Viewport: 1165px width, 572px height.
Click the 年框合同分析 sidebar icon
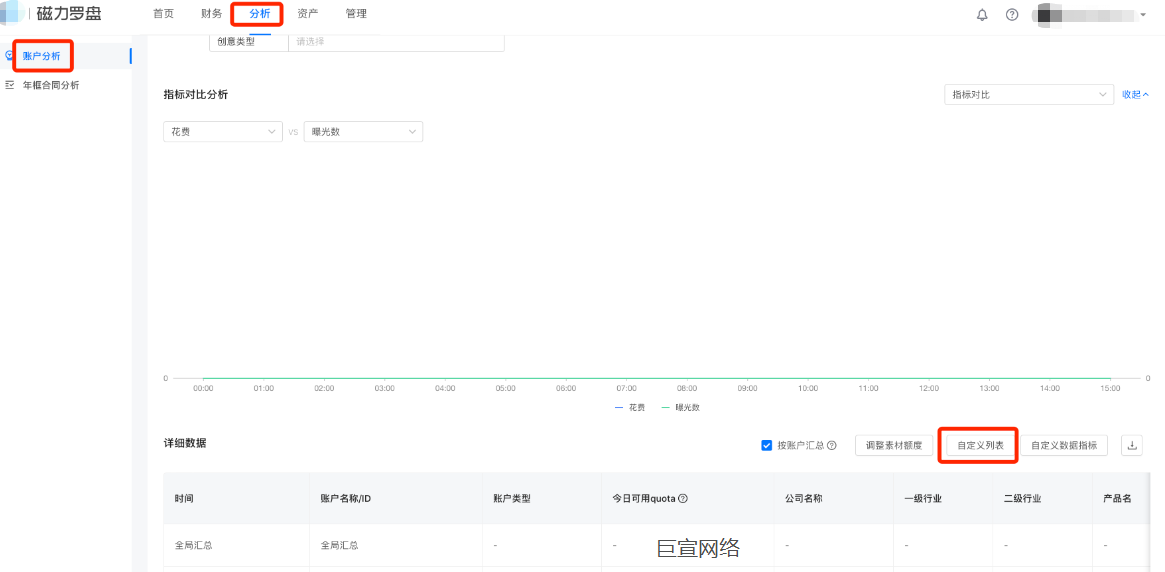(10, 85)
